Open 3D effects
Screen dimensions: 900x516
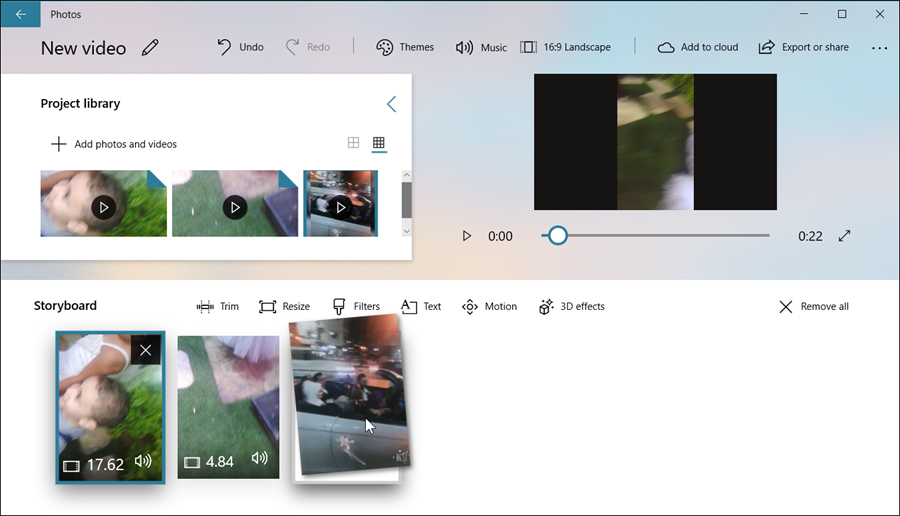pos(572,307)
